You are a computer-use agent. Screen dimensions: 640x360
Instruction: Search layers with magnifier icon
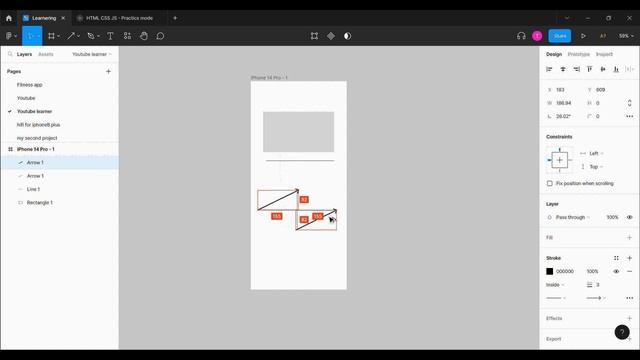[10, 54]
